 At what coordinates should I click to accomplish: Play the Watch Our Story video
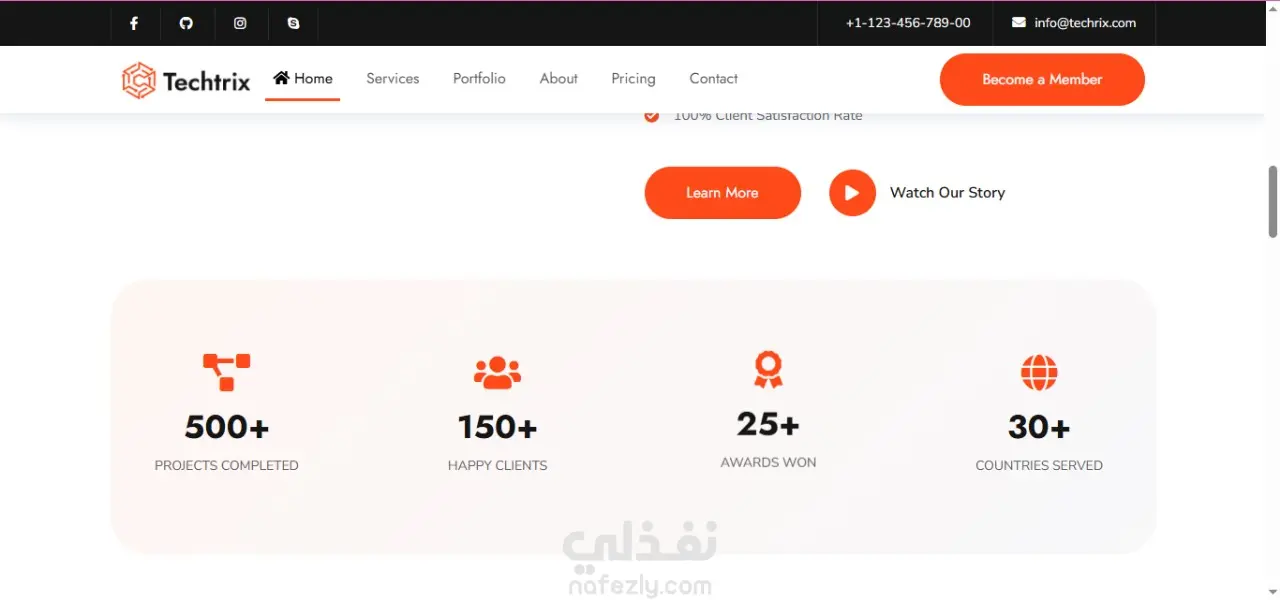[x=852, y=193]
